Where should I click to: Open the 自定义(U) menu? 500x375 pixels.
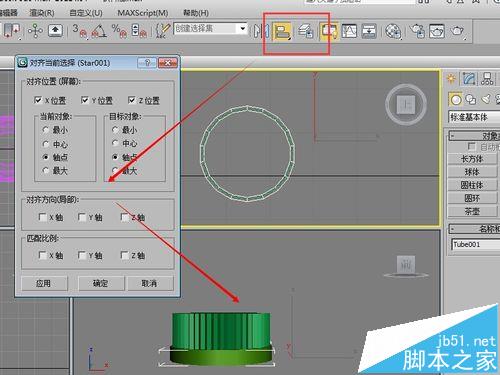coord(86,13)
